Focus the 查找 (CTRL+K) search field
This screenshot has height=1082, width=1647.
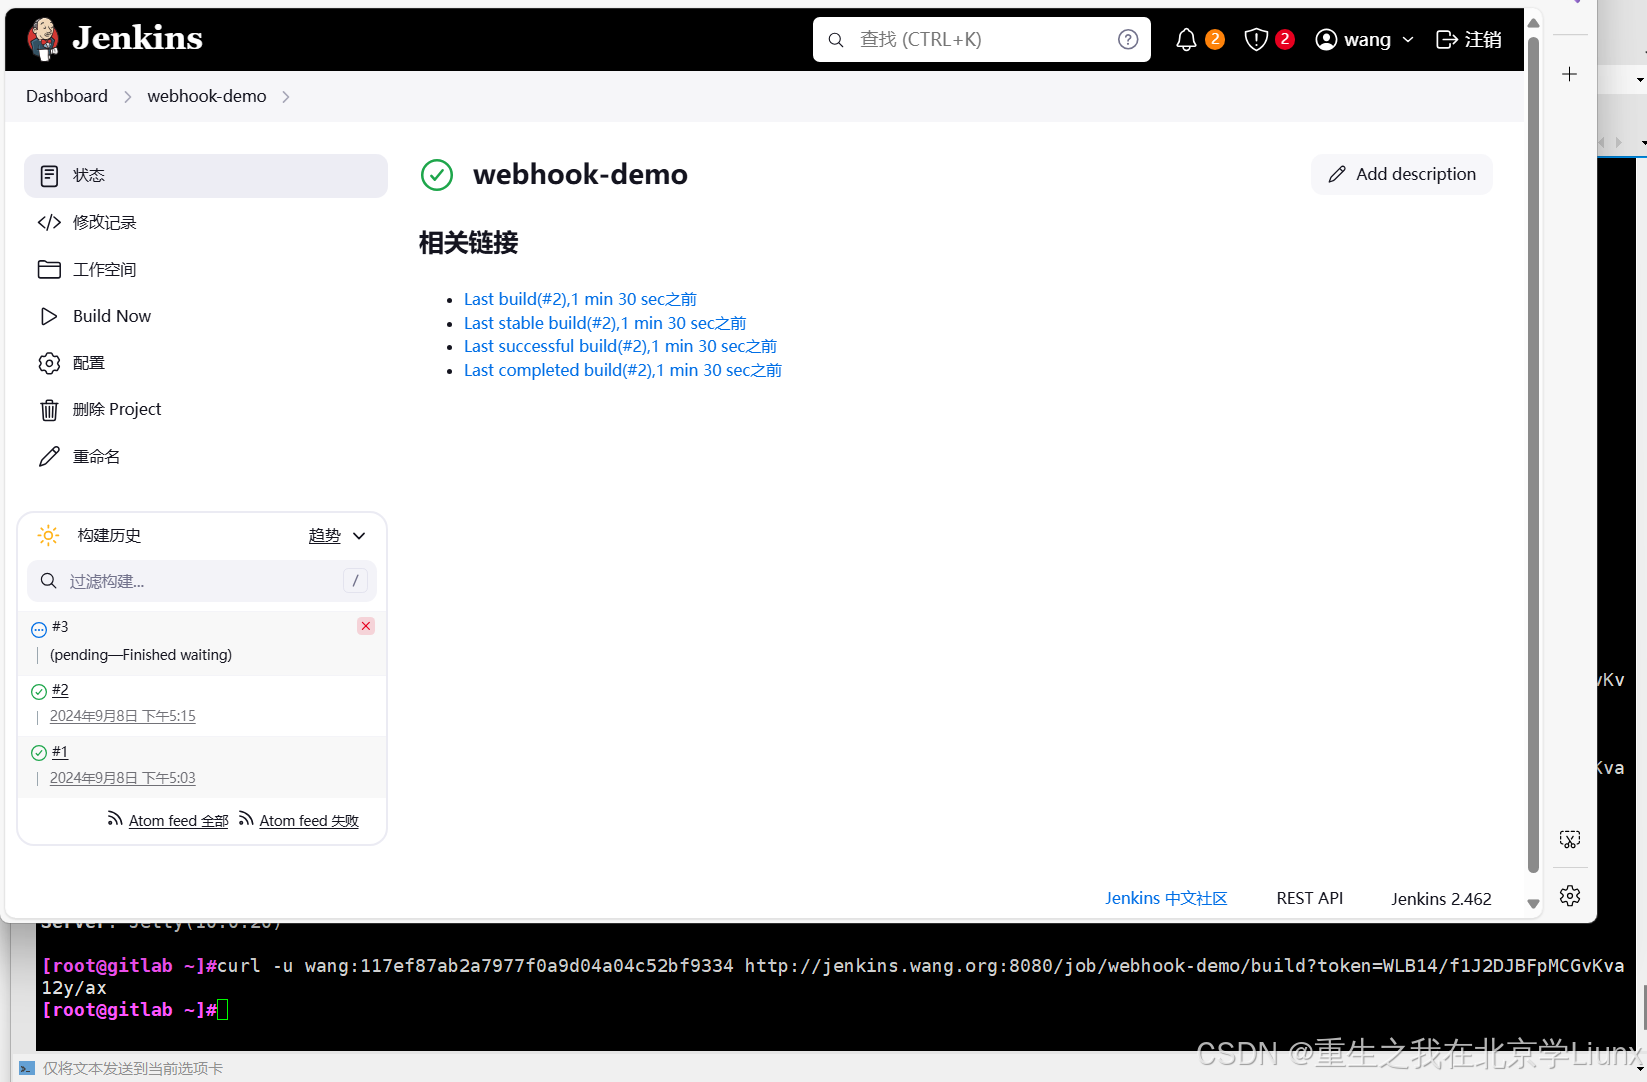coord(982,40)
